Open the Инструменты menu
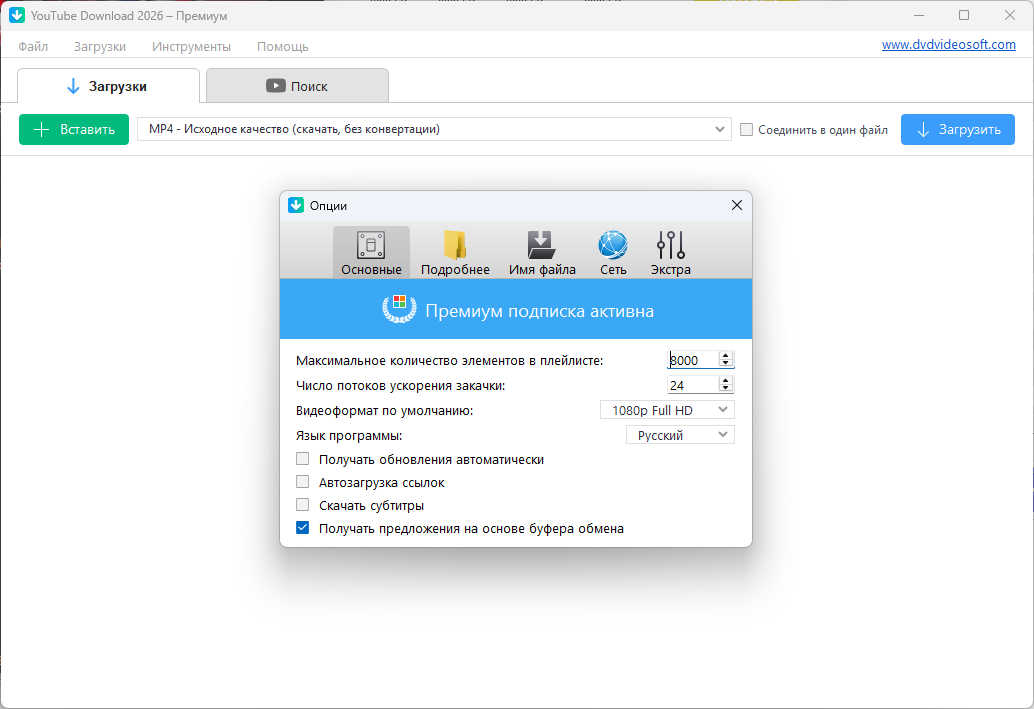 tap(191, 46)
